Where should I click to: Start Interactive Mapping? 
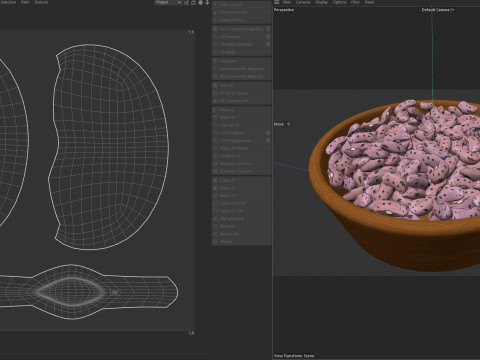point(242,69)
